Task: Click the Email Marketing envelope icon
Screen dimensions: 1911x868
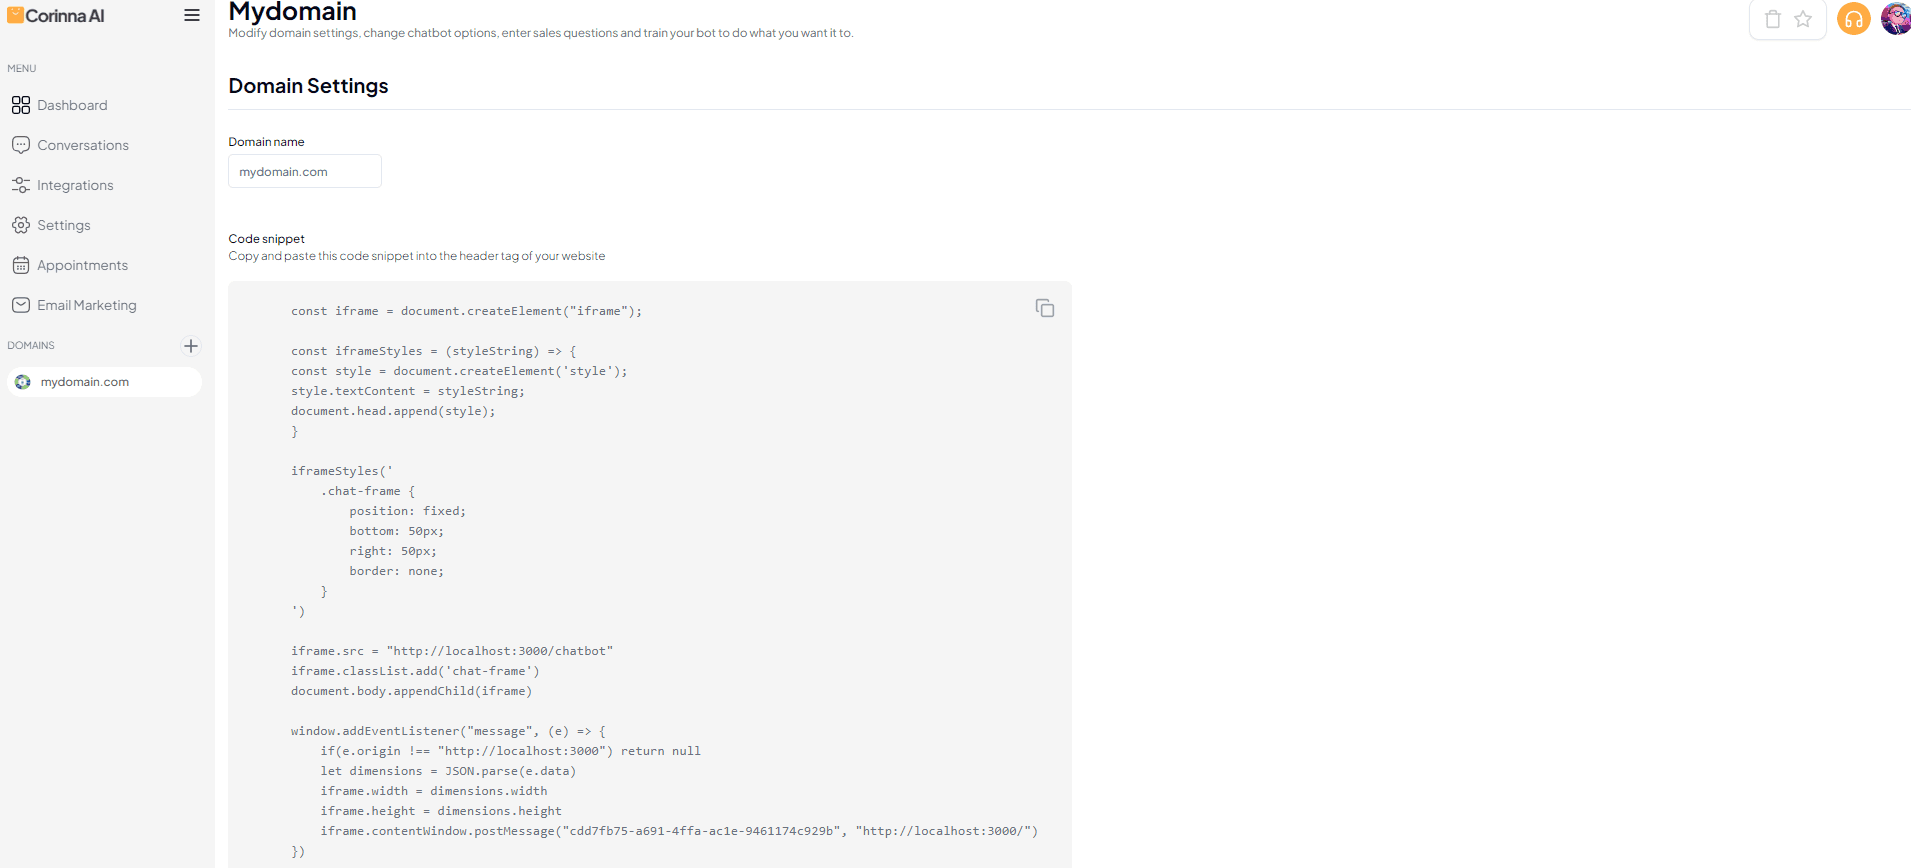Action: (x=21, y=305)
